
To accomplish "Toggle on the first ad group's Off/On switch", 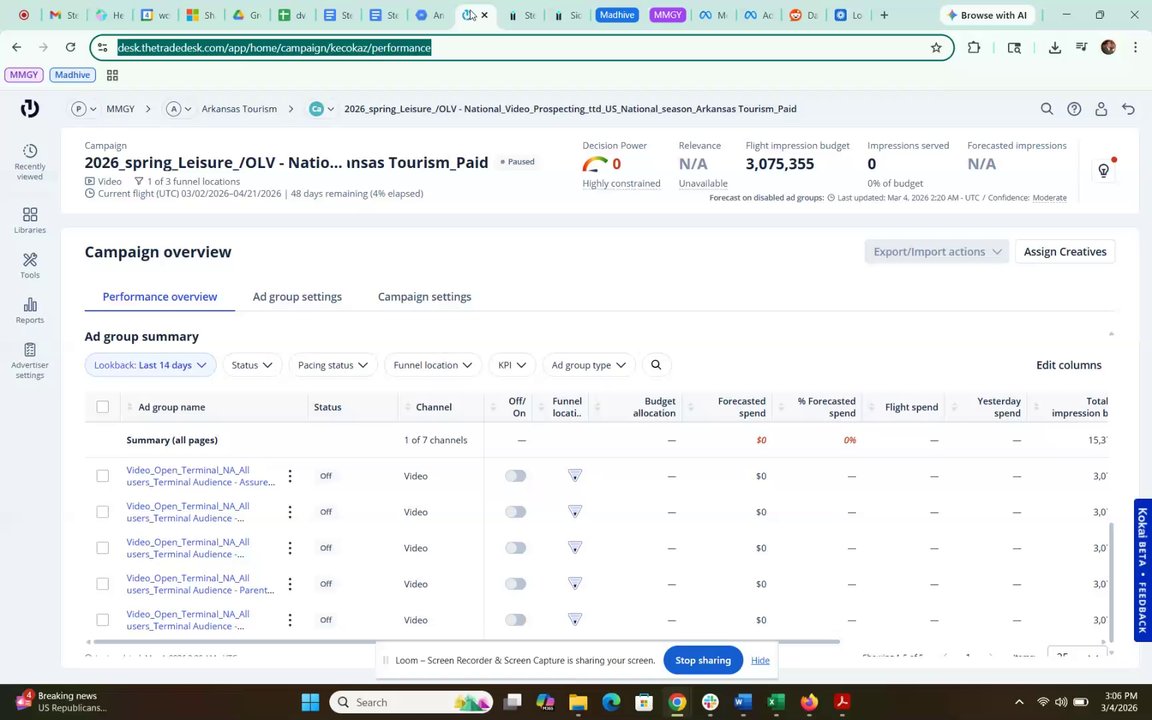I will coord(515,476).
